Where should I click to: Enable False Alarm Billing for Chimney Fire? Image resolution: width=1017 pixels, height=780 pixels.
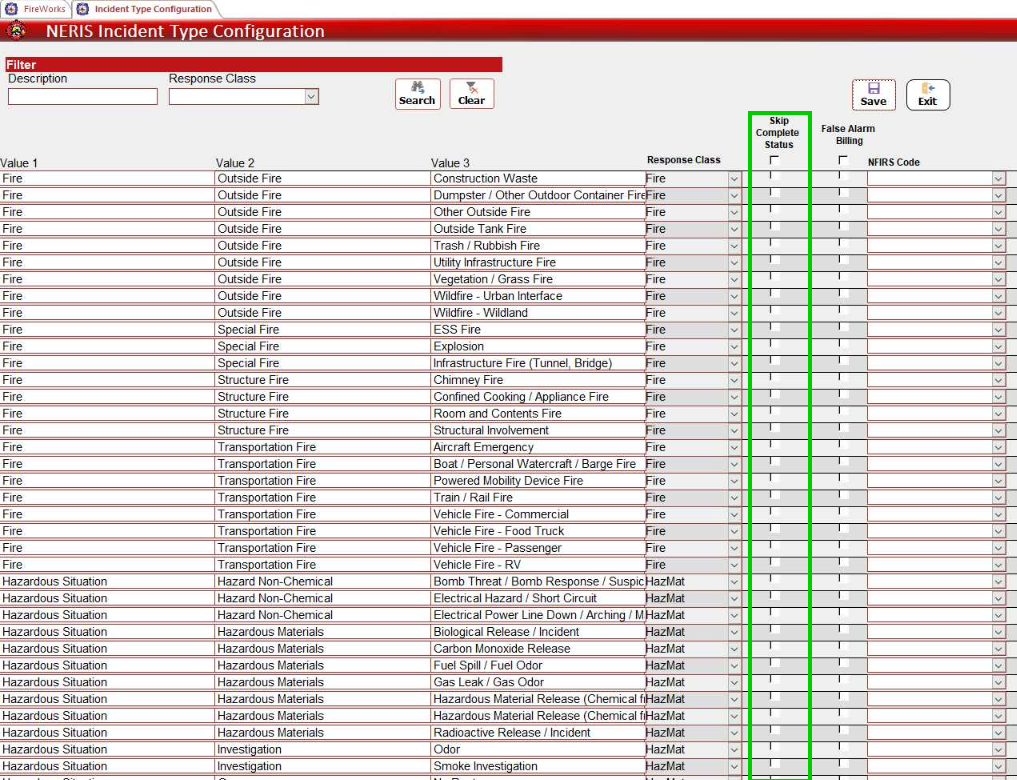tap(843, 379)
